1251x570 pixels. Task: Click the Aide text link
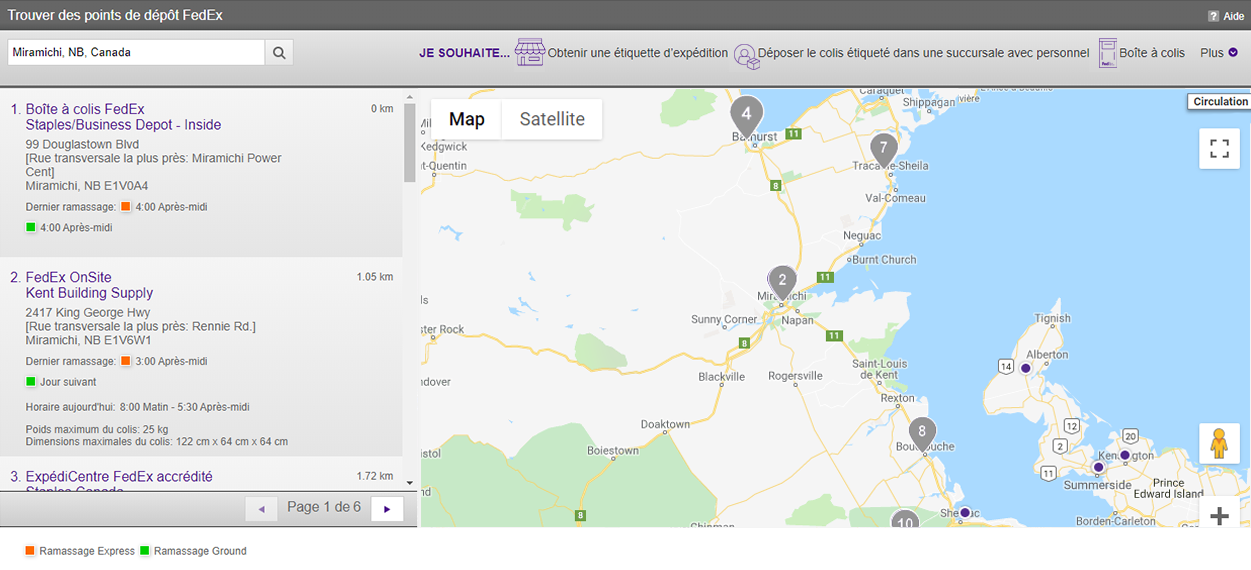1234,17
